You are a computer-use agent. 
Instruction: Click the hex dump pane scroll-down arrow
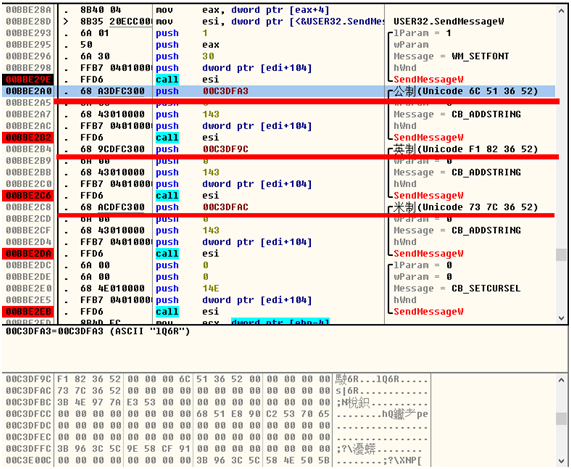(x=561, y=461)
